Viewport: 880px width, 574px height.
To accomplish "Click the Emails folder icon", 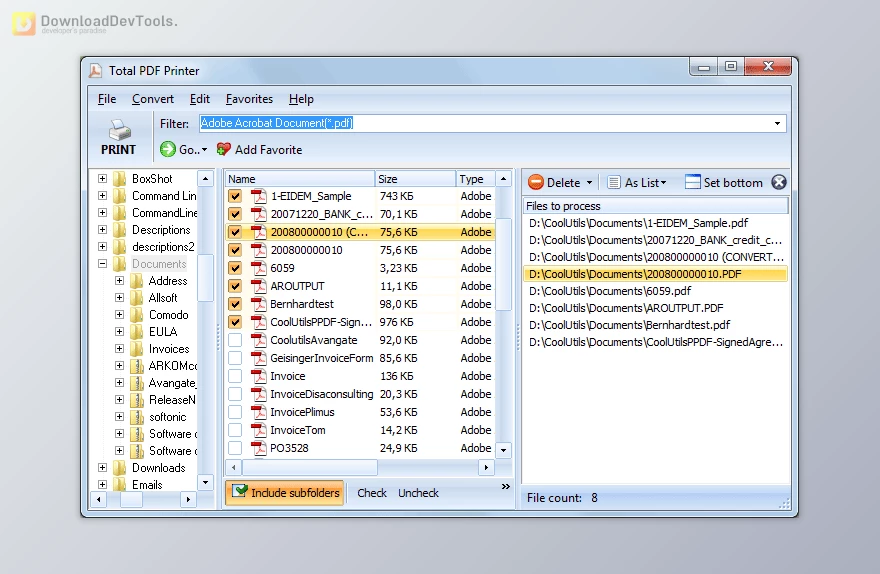I will pos(119,485).
